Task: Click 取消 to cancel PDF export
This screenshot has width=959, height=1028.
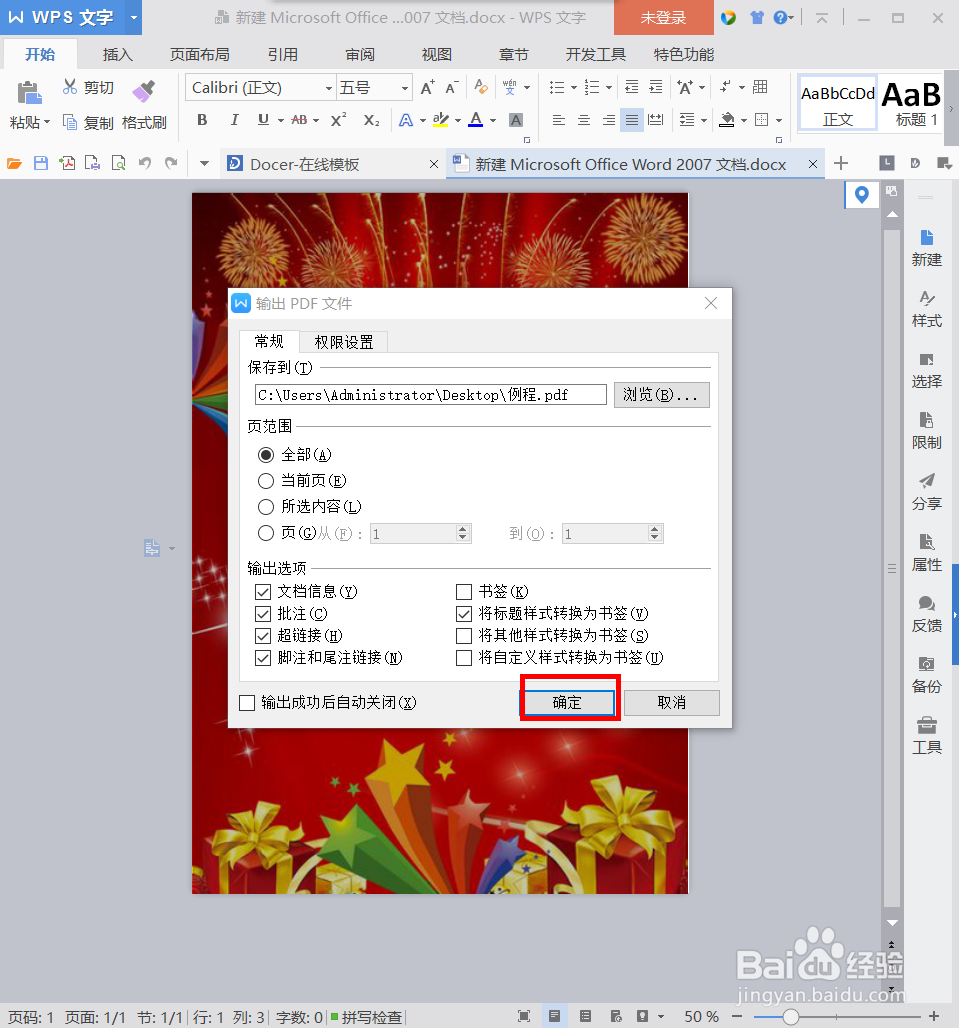Action: pos(671,703)
